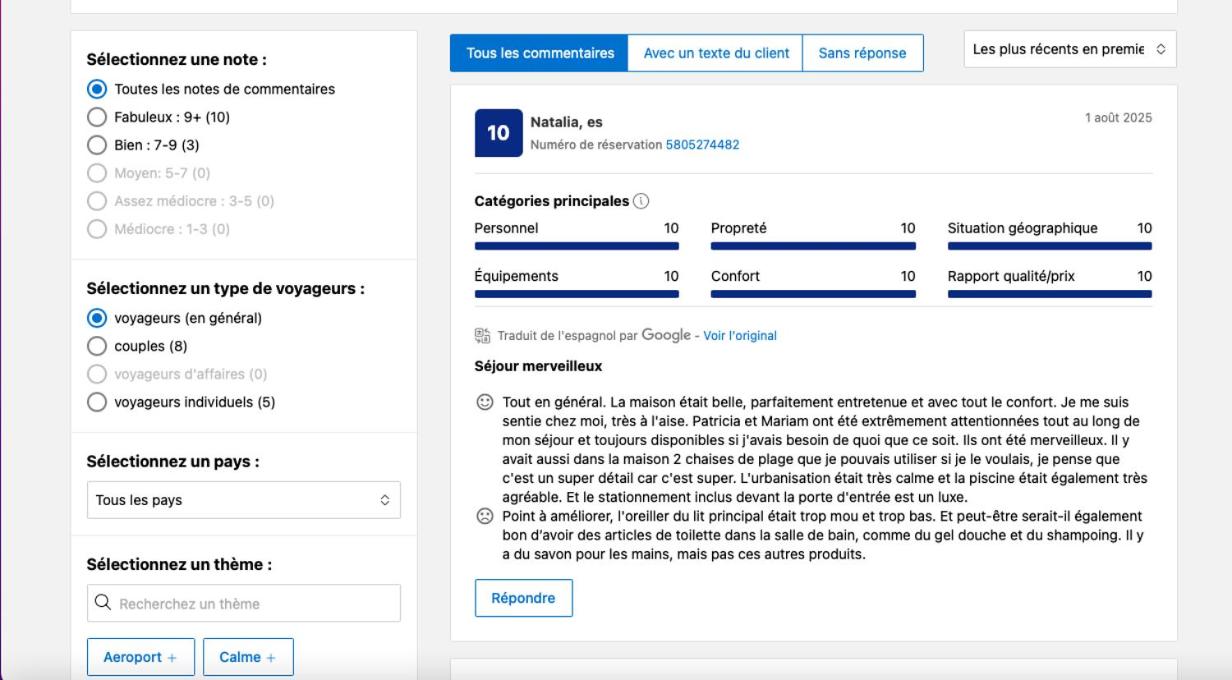Show Tous les commentaires tab
The image size is (1232, 680).
tap(540, 53)
